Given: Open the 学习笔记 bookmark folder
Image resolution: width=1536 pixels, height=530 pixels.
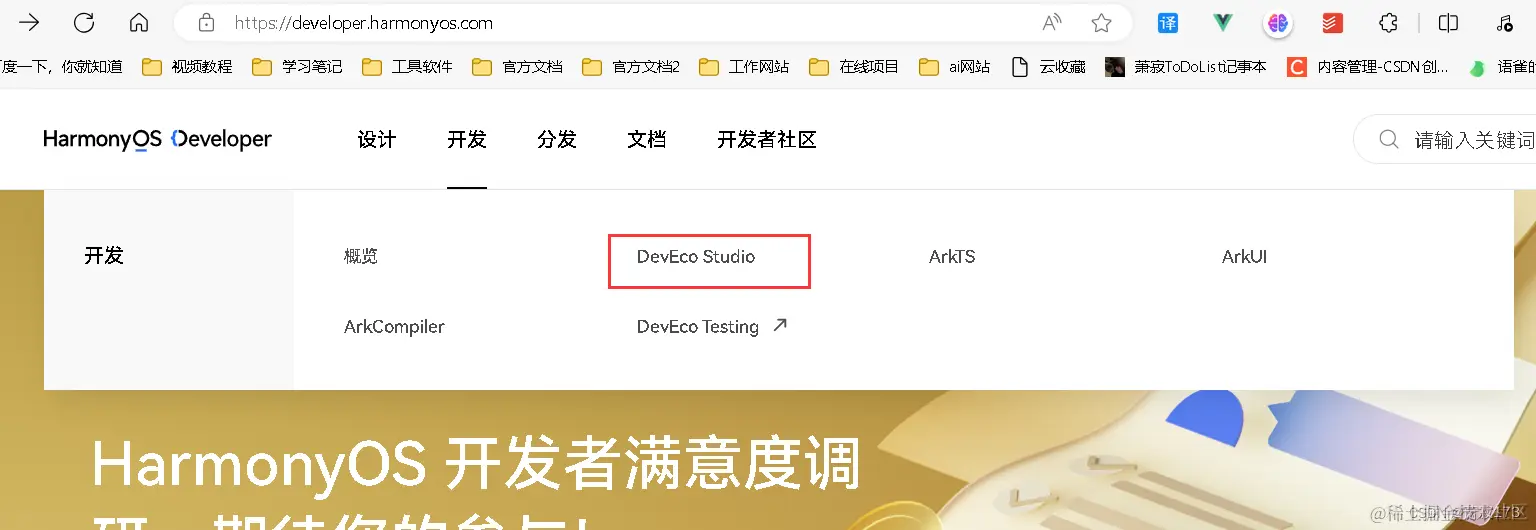Looking at the screenshot, I should coord(297,67).
